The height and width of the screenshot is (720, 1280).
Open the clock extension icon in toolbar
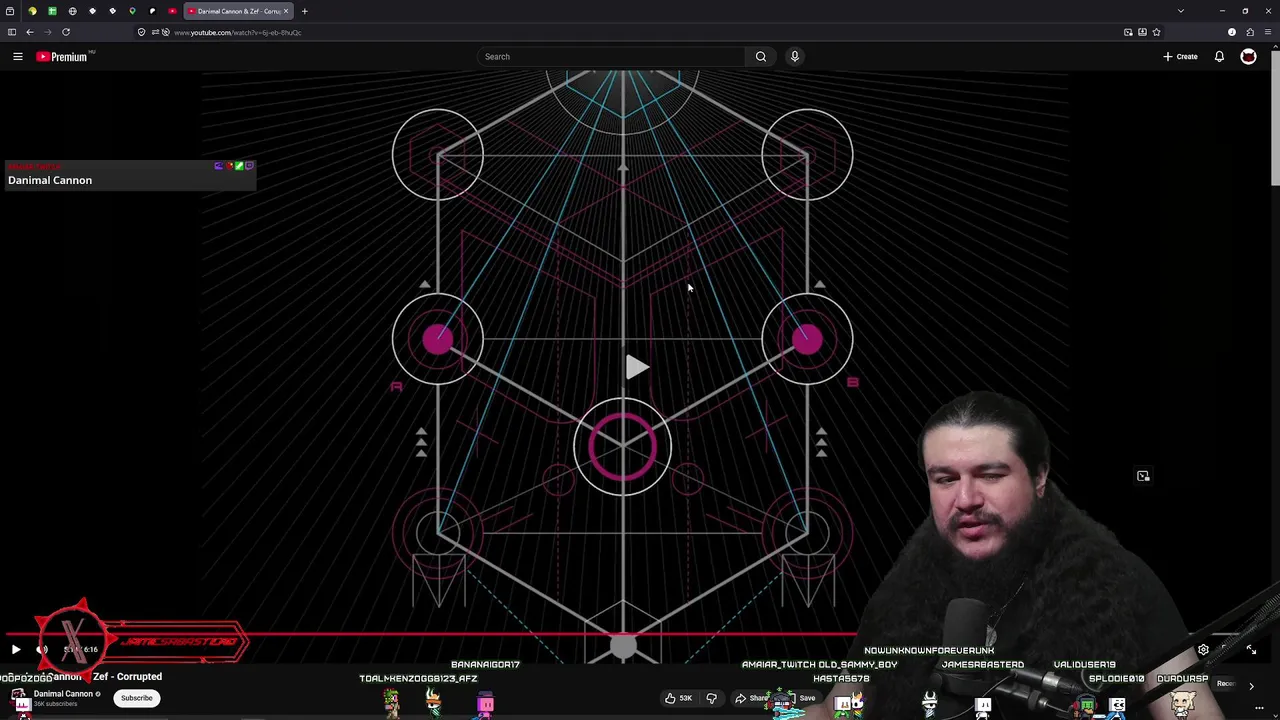(x=1232, y=32)
